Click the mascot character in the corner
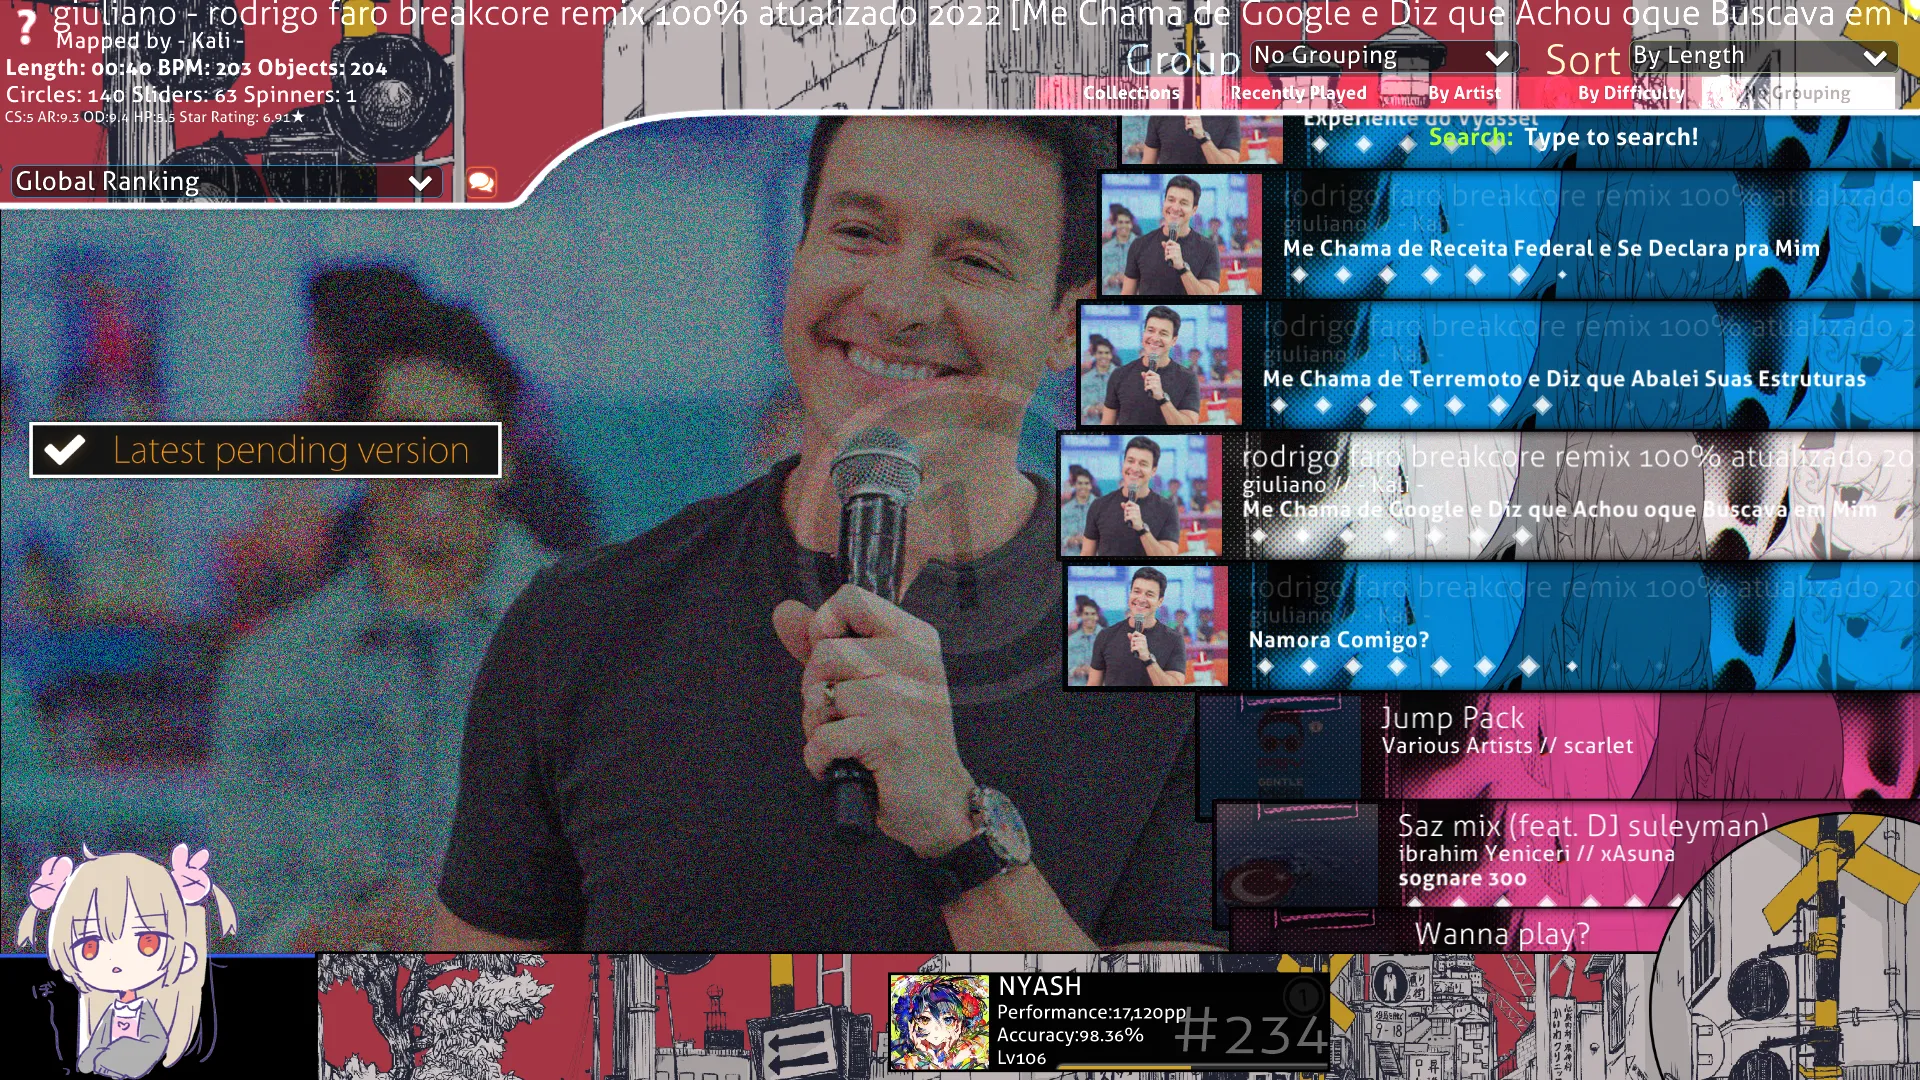Viewport: 1920px width, 1080px height. [x=130, y=960]
